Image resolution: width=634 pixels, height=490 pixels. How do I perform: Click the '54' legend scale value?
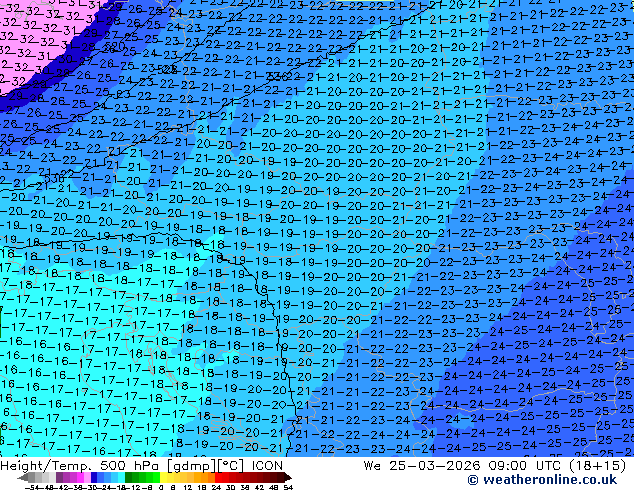coord(288,487)
